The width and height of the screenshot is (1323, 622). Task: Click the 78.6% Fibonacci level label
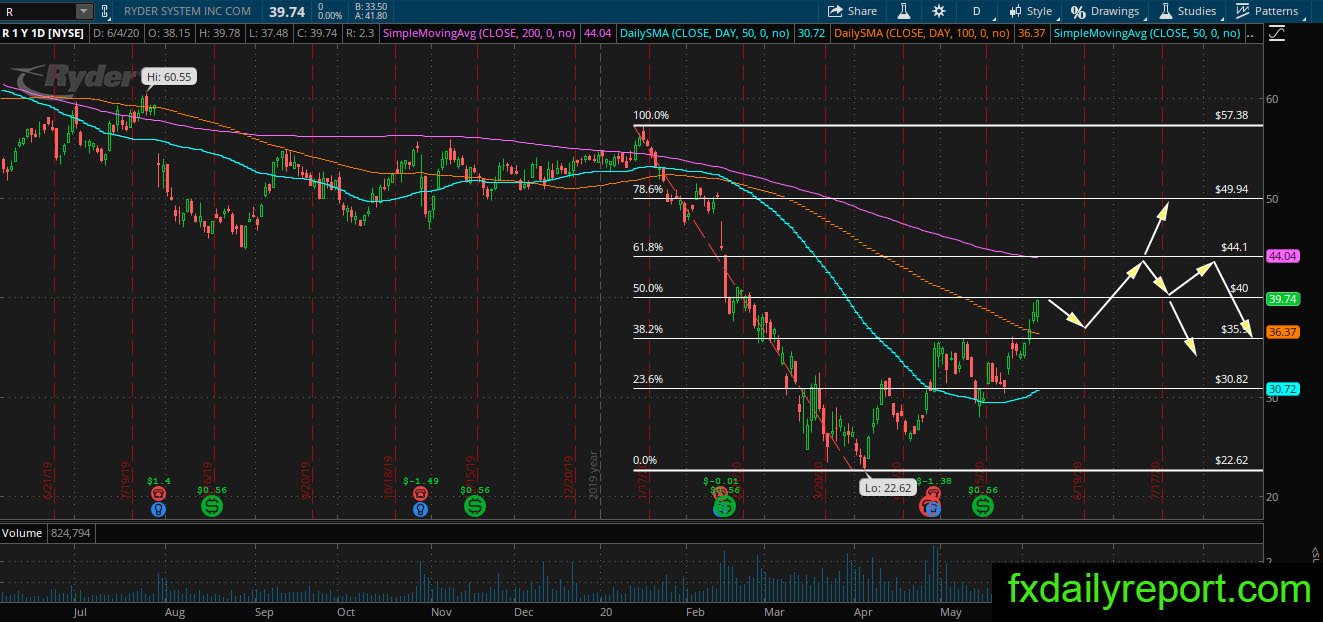648,189
